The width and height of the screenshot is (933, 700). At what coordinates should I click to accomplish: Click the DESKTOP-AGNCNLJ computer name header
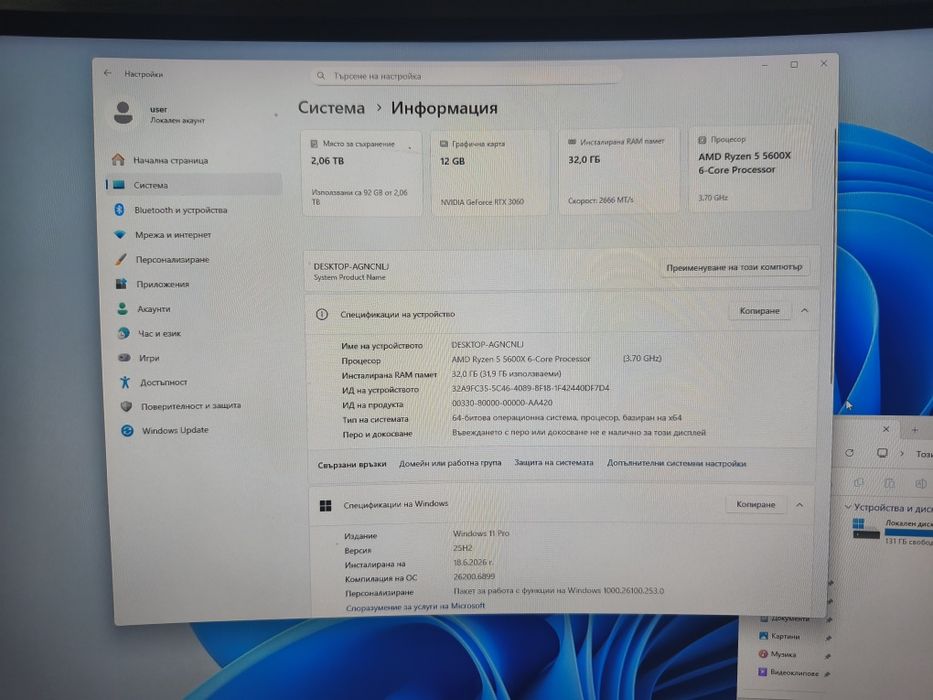351,267
